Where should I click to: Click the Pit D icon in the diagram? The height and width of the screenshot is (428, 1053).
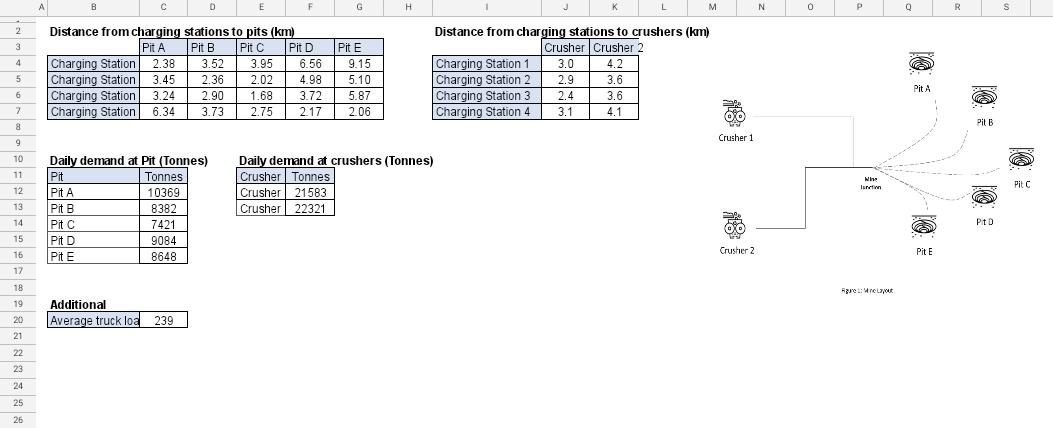pos(985,197)
